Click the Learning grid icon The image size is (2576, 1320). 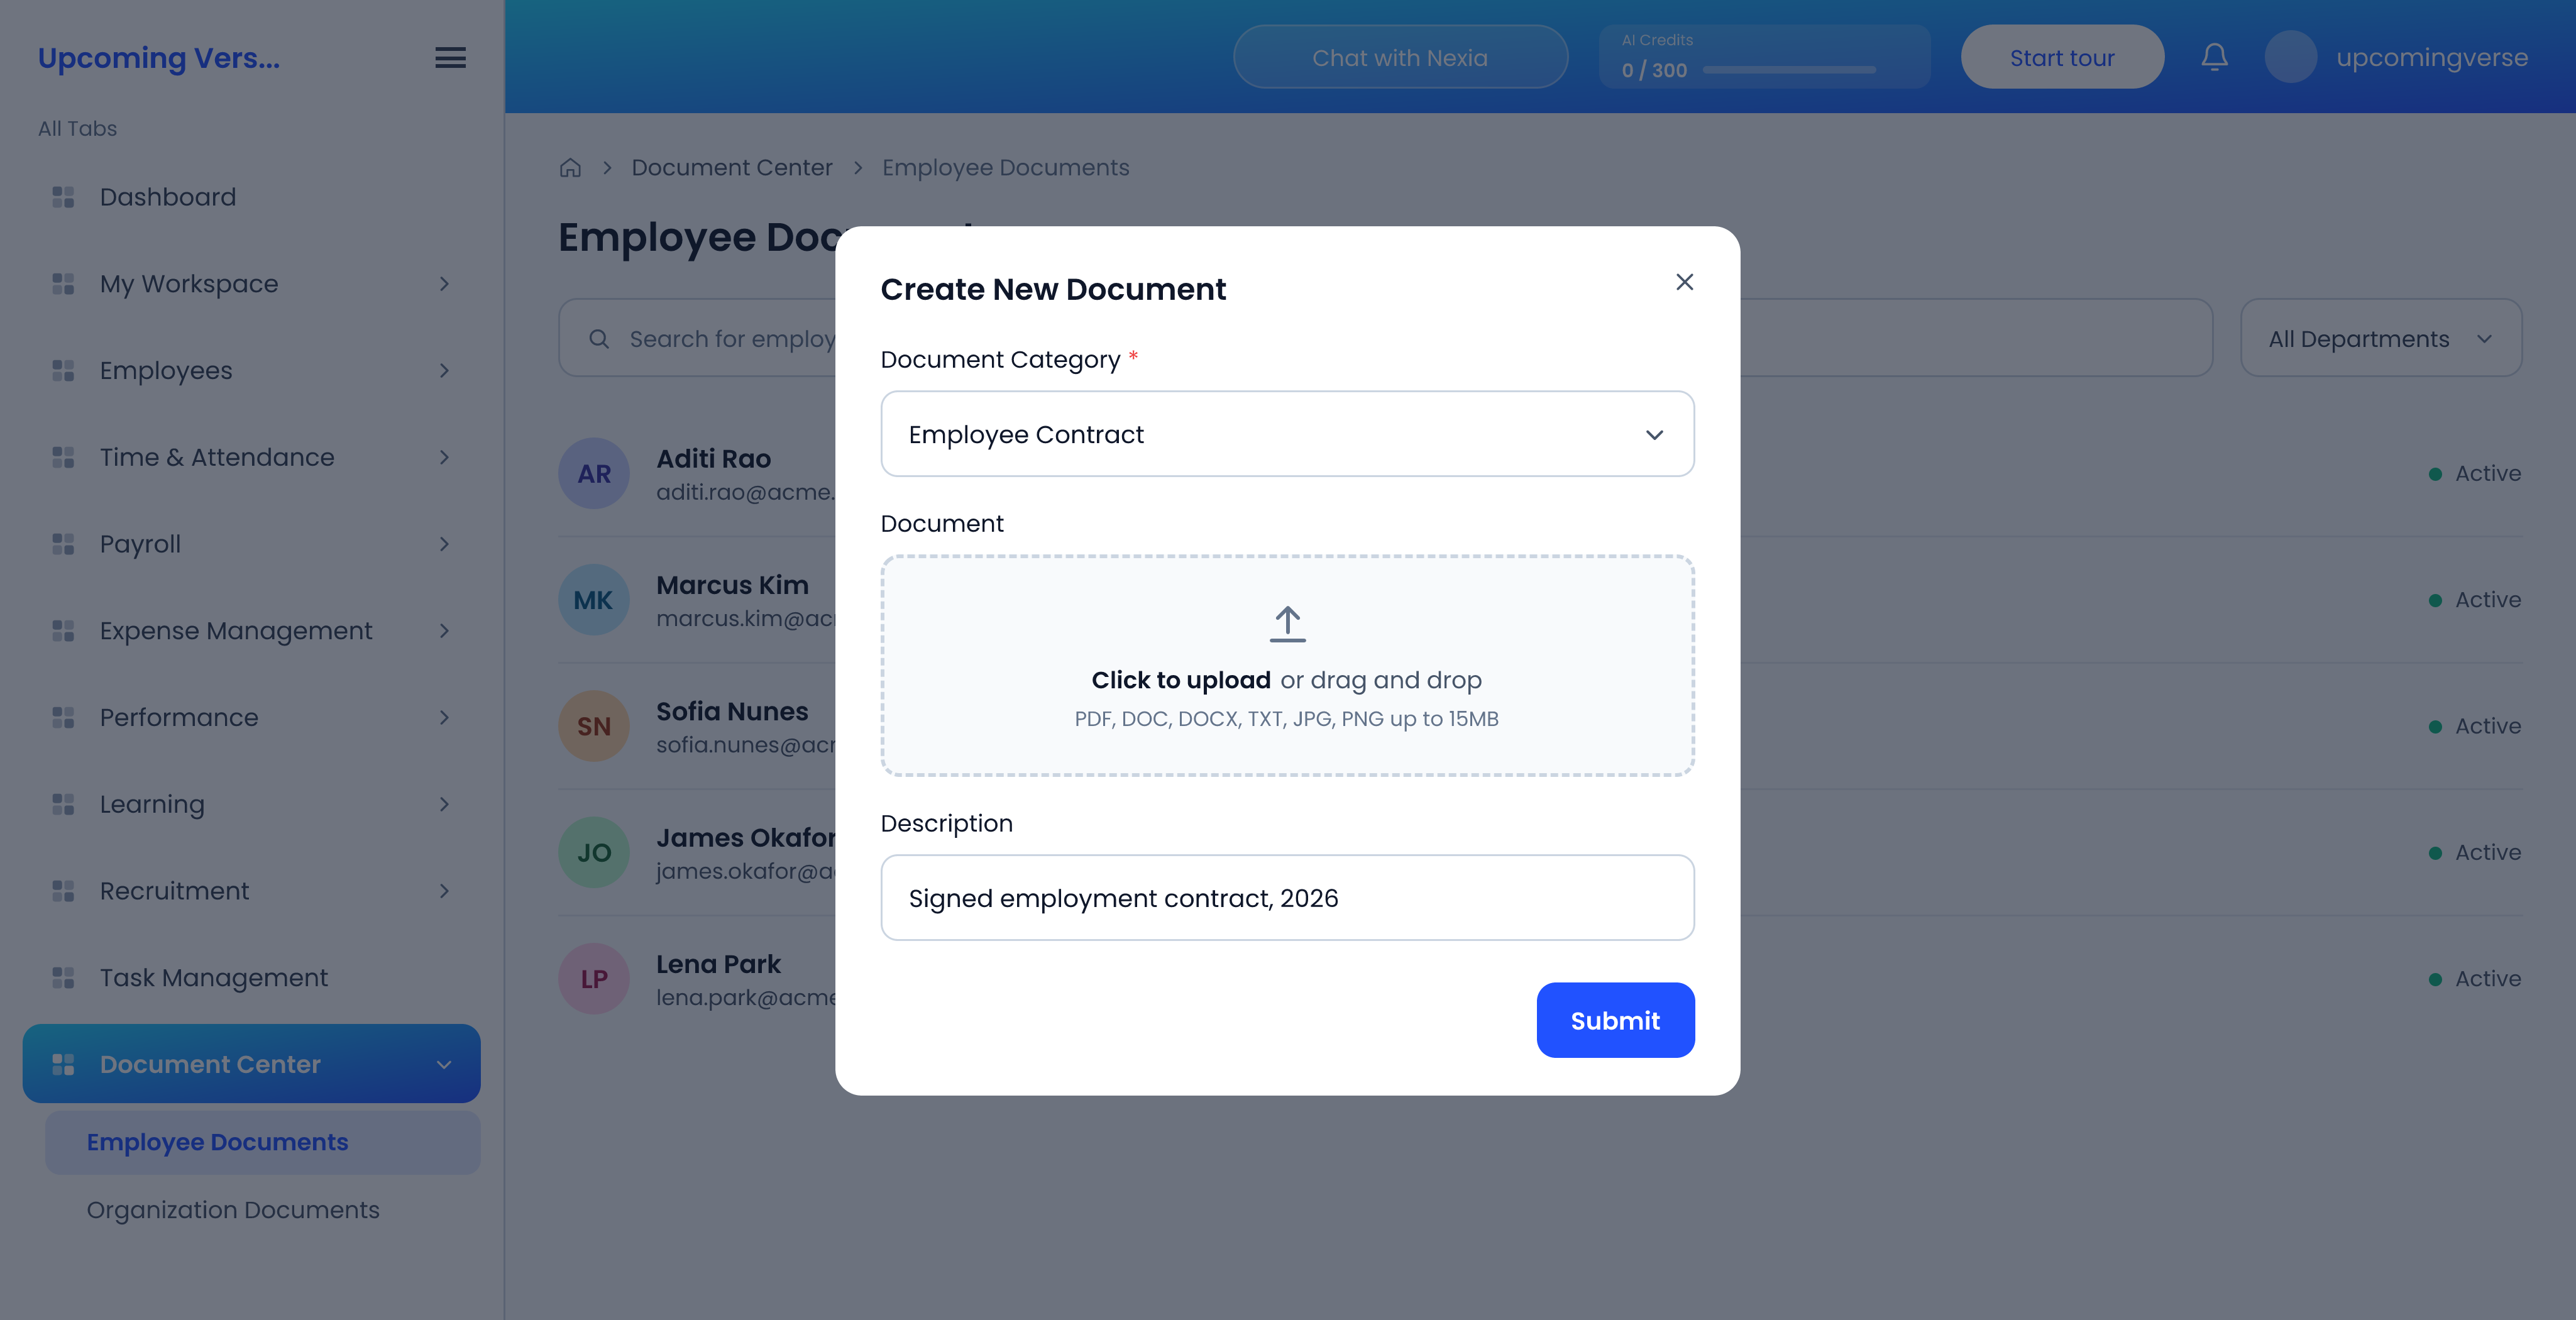[x=63, y=804]
